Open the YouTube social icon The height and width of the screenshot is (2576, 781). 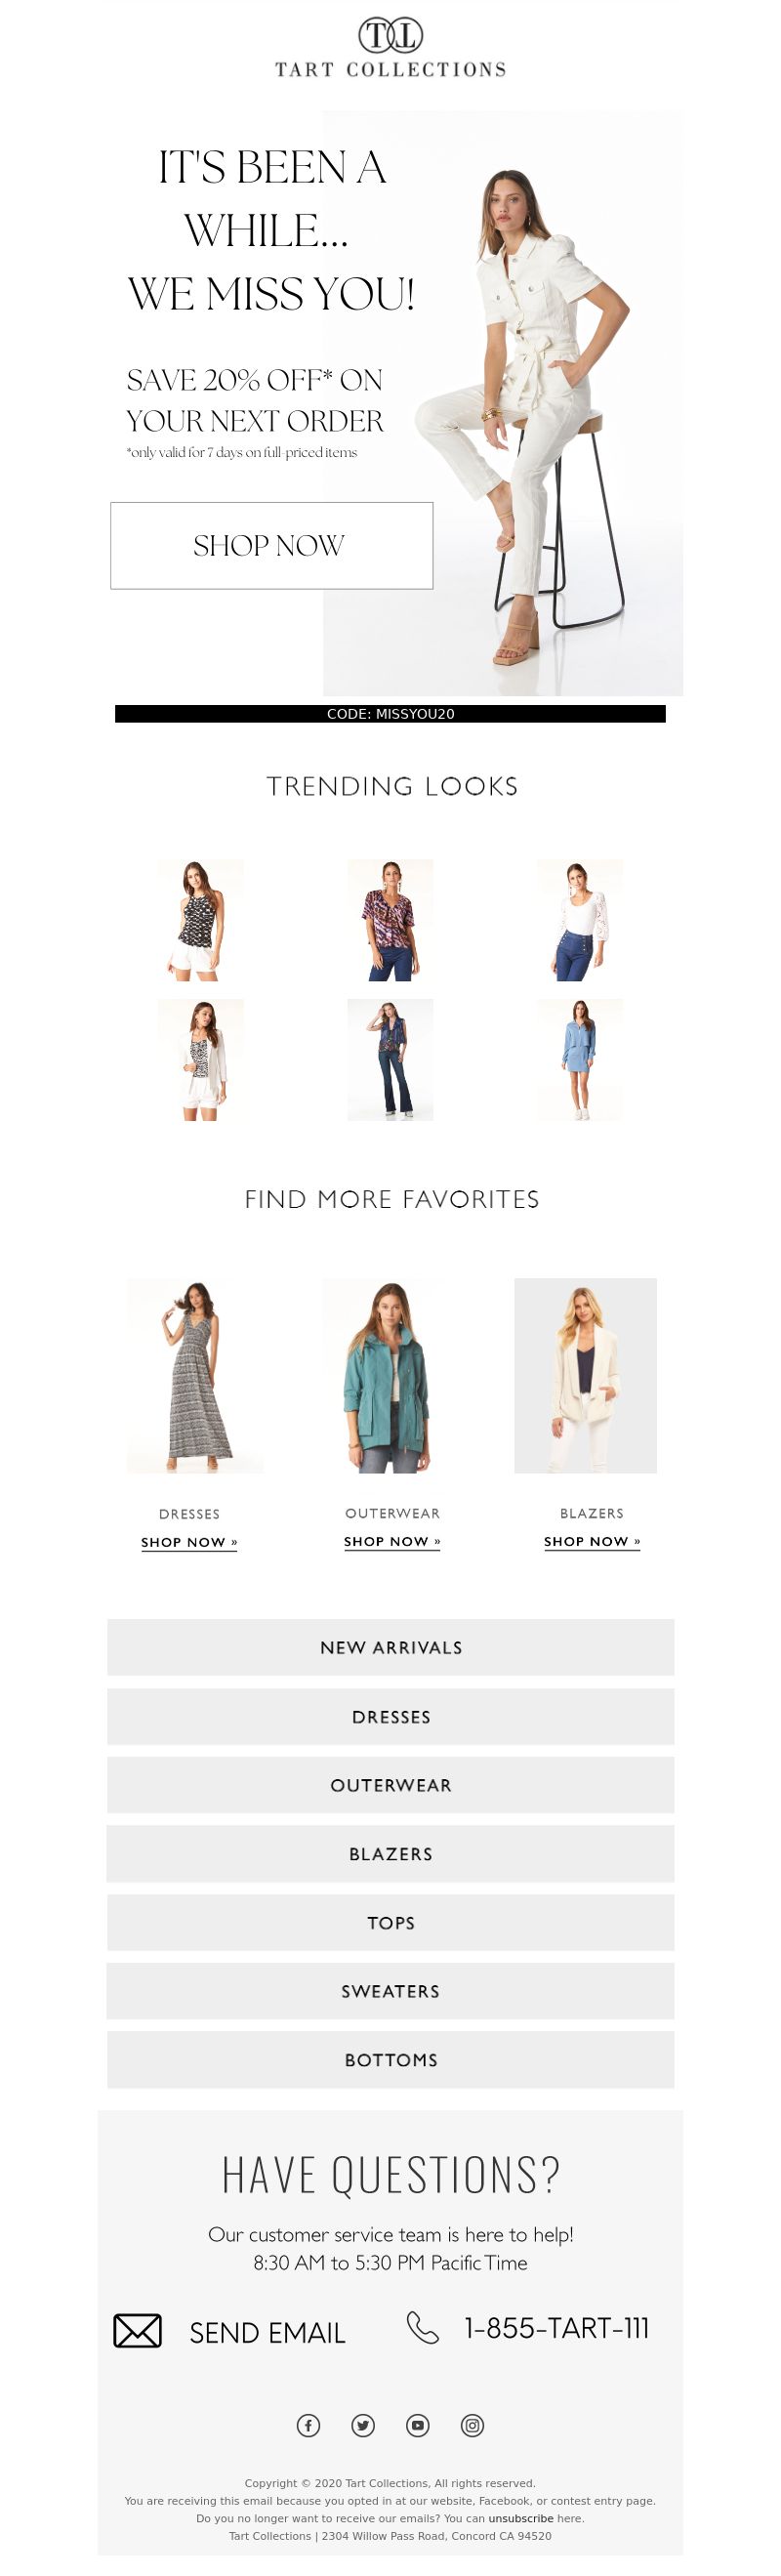click(x=418, y=2424)
